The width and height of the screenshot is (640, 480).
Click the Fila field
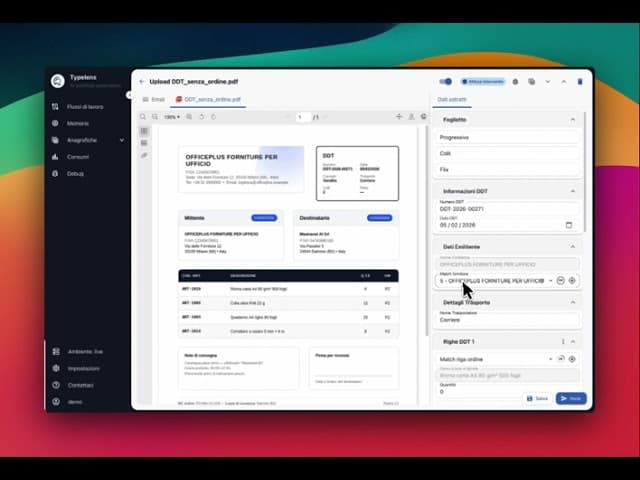tap(507, 169)
